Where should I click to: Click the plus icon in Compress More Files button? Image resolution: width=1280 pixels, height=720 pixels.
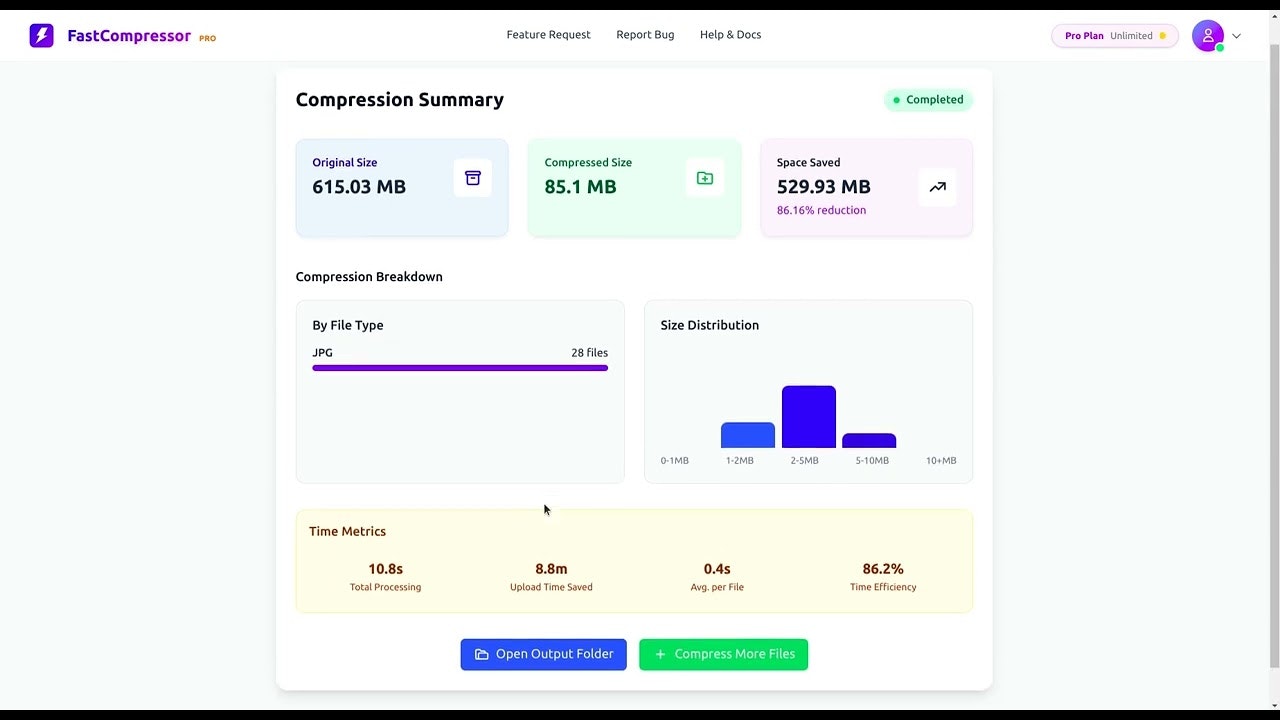660,654
